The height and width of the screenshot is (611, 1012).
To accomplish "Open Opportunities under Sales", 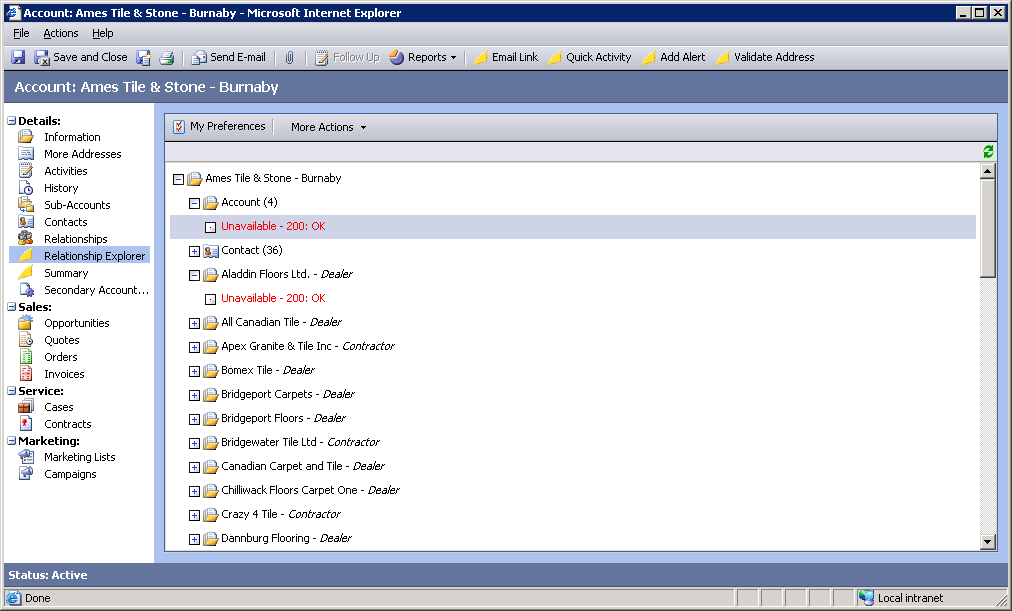I will (76, 323).
